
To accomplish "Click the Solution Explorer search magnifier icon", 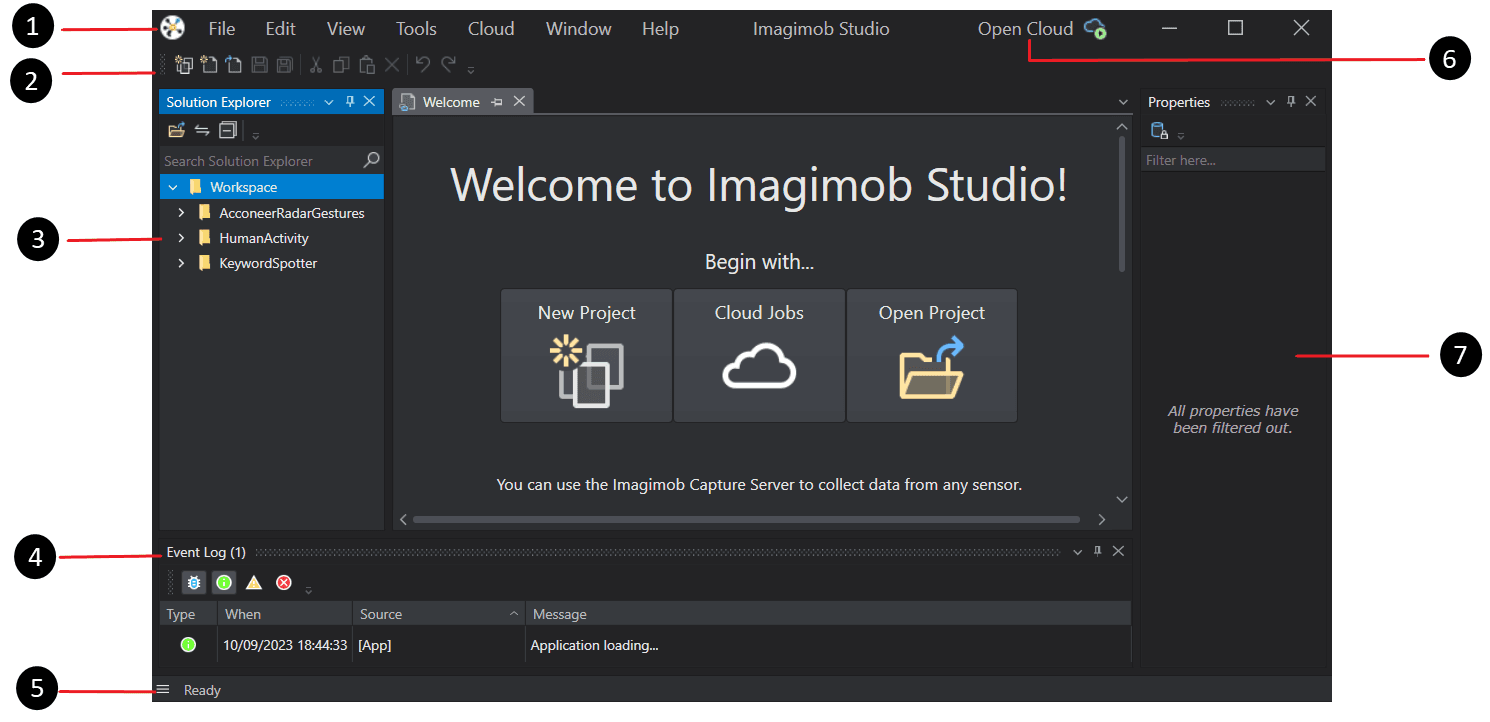I will (371, 160).
